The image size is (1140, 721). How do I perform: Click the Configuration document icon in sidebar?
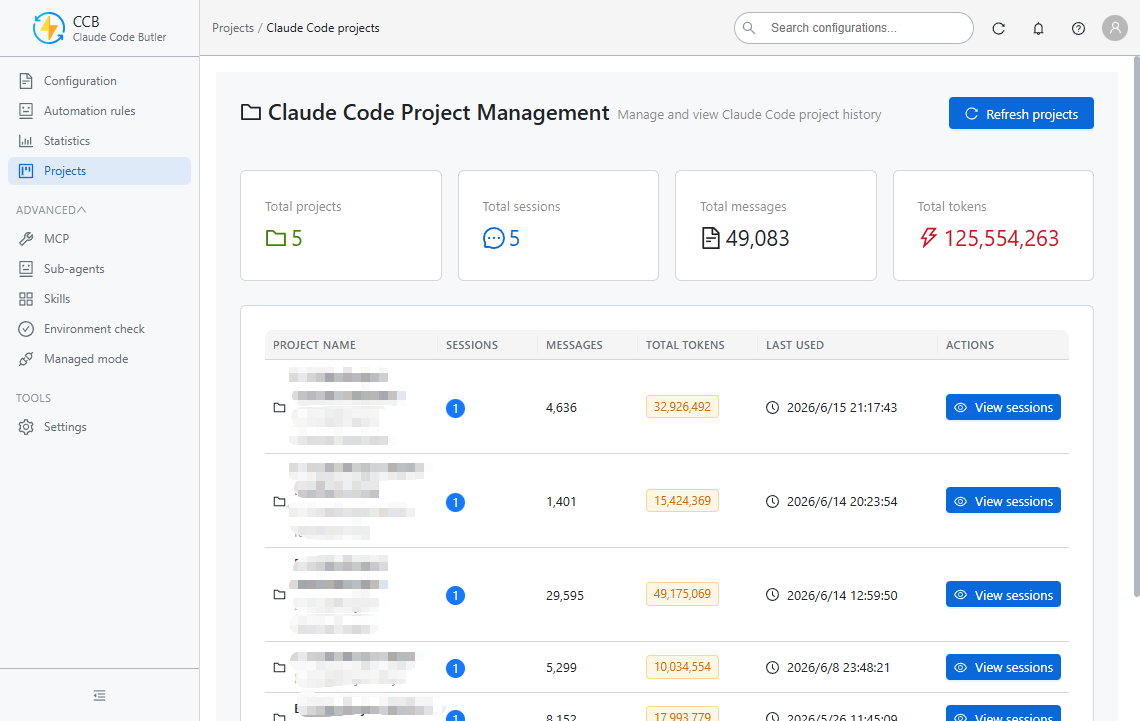[26, 81]
